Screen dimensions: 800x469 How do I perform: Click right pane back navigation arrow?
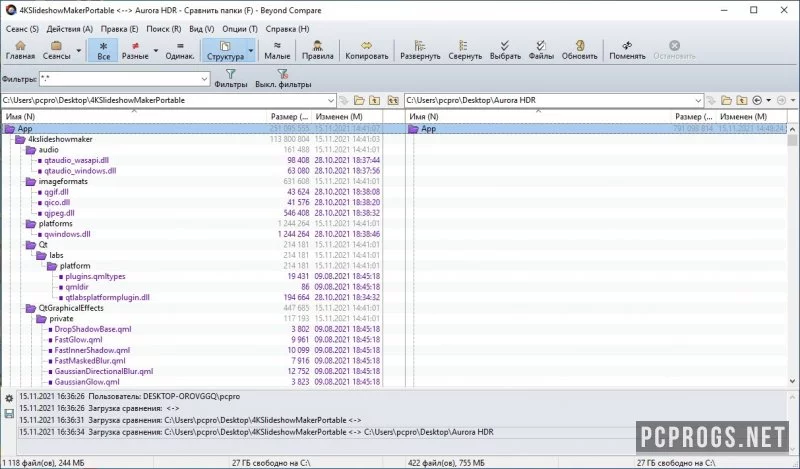(x=757, y=101)
